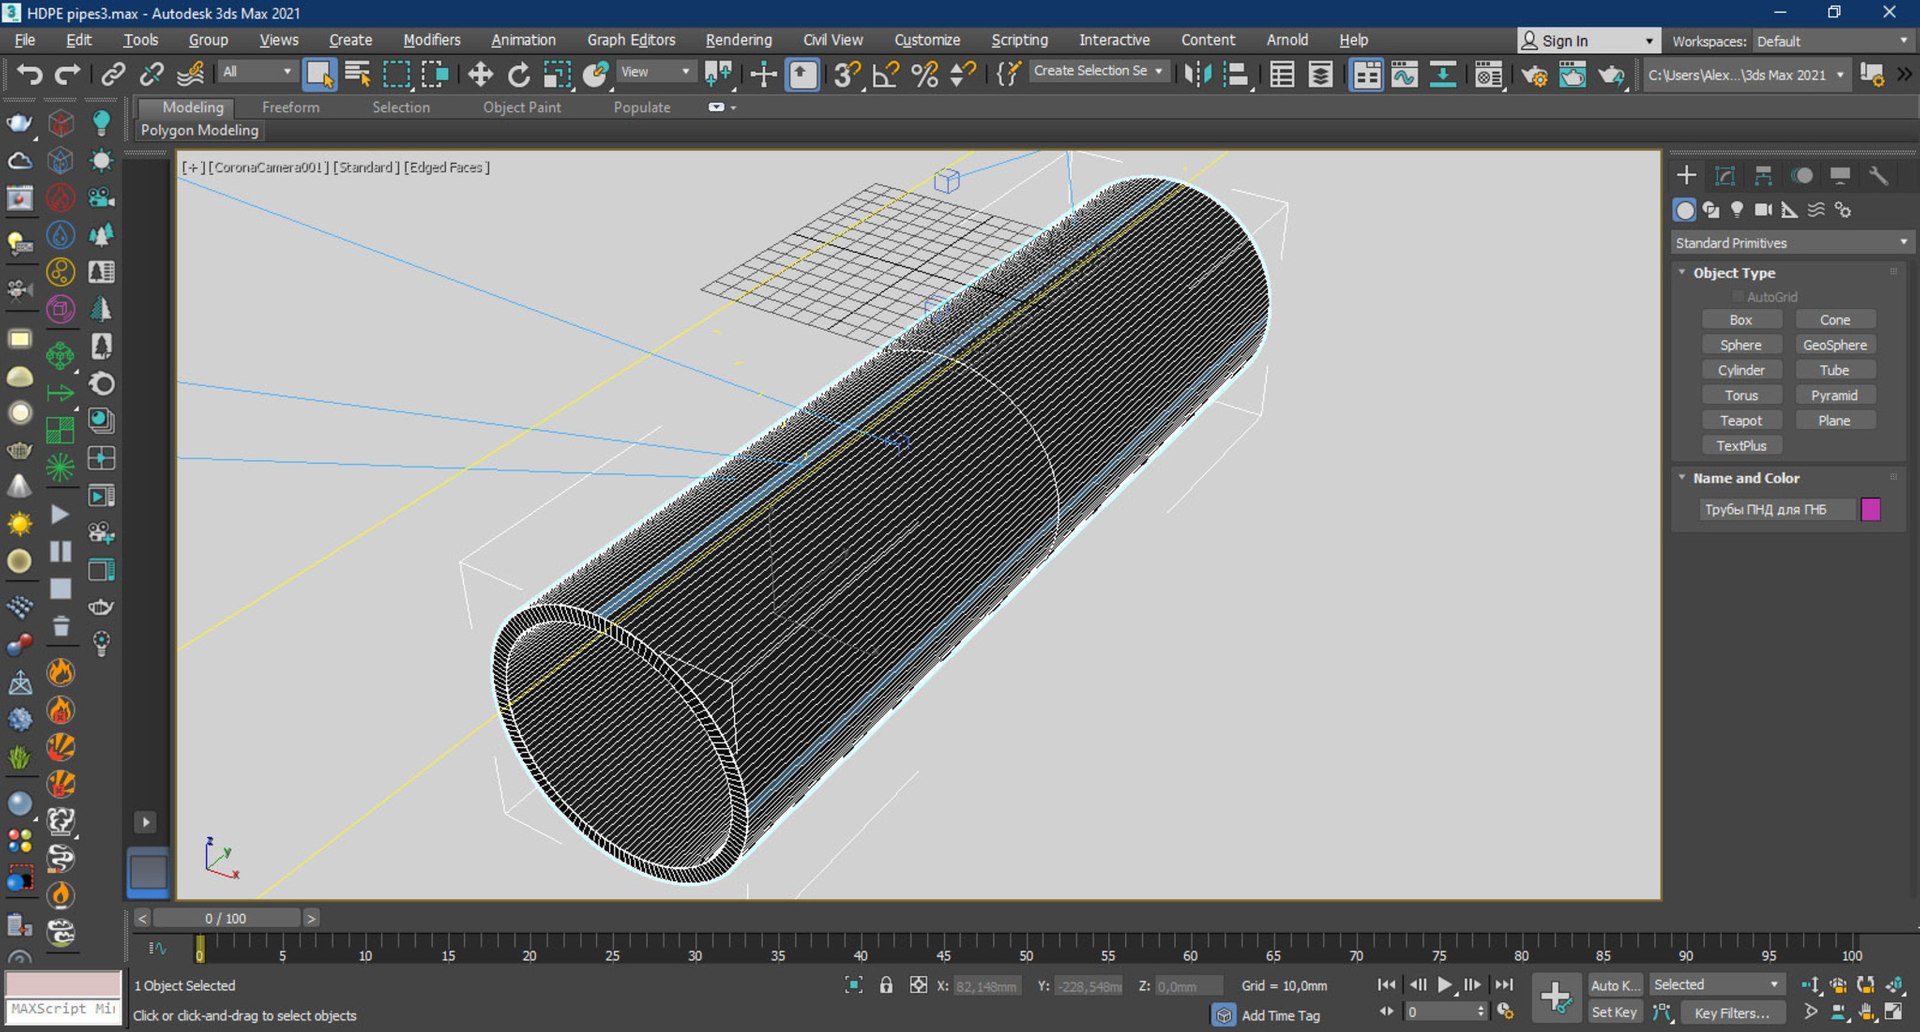Activate the Select and Move tool
The width and height of the screenshot is (1920, 1032).
pyautogui.click(x=480, y=75)
